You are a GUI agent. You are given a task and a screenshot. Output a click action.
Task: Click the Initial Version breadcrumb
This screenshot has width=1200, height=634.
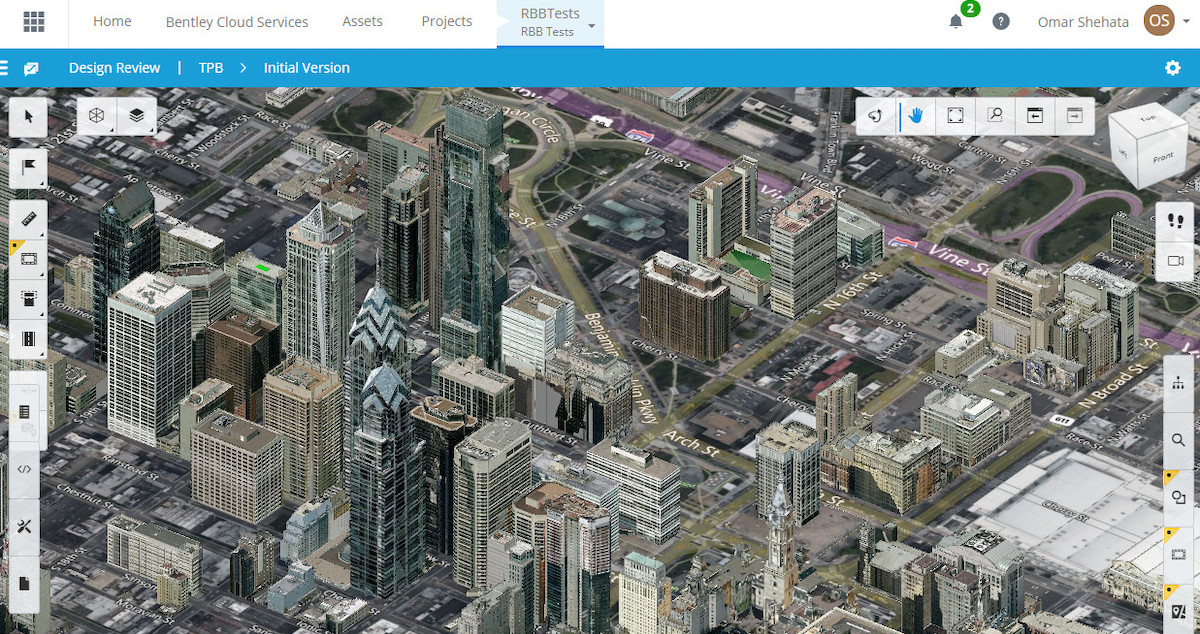click(307, 68)
